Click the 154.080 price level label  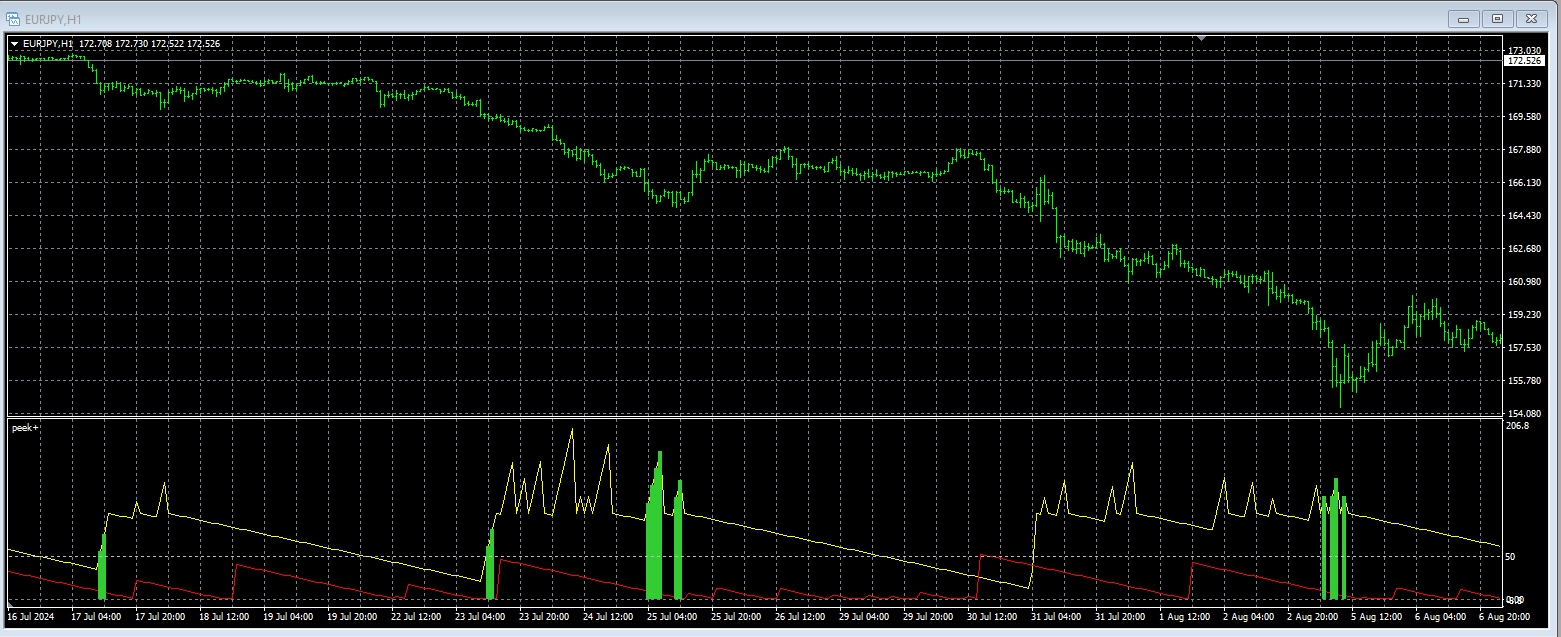pyautogui.click(x=1523, y=413)
